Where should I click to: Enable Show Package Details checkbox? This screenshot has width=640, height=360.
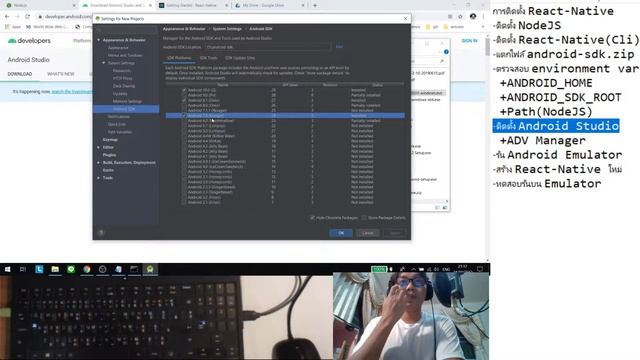[364, 218]
